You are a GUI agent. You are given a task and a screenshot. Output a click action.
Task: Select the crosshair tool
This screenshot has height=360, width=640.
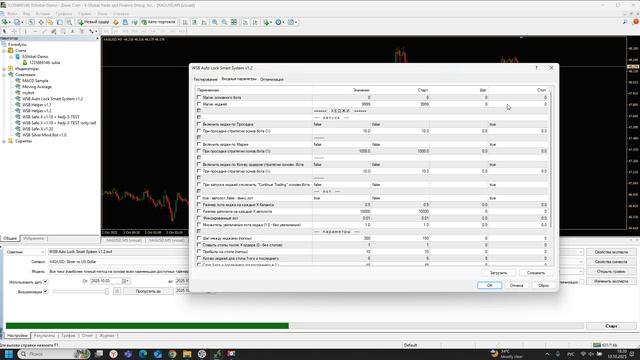point(14,31)
